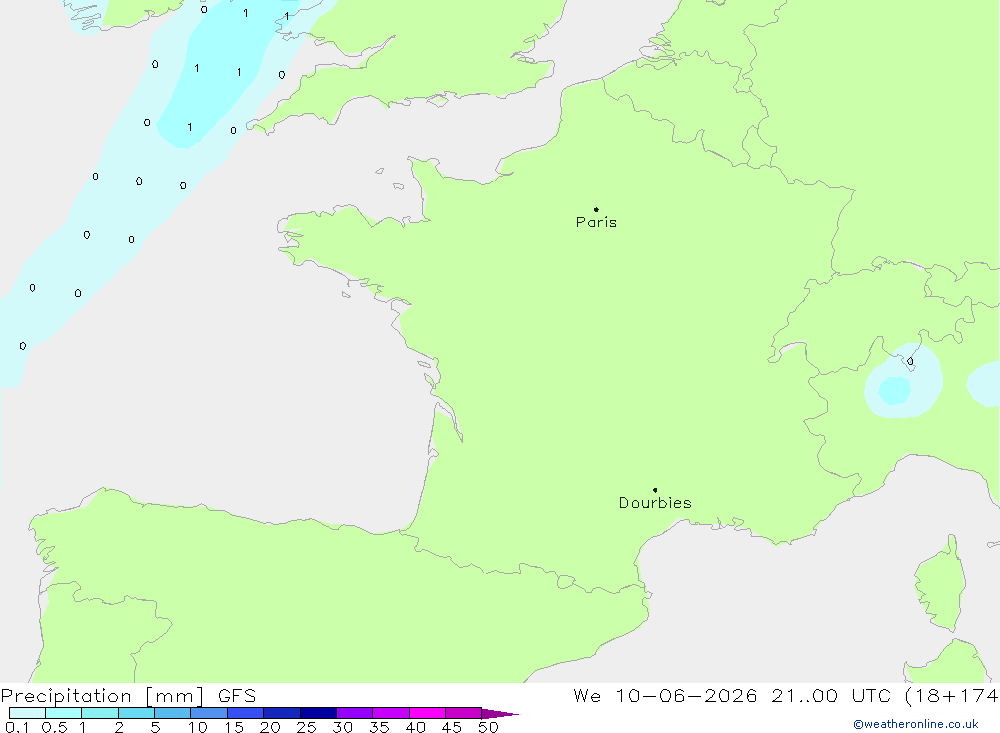Click the 40–45 mm magenta legend swatch
The image size is (1000, 733).
tap(427, 713)
